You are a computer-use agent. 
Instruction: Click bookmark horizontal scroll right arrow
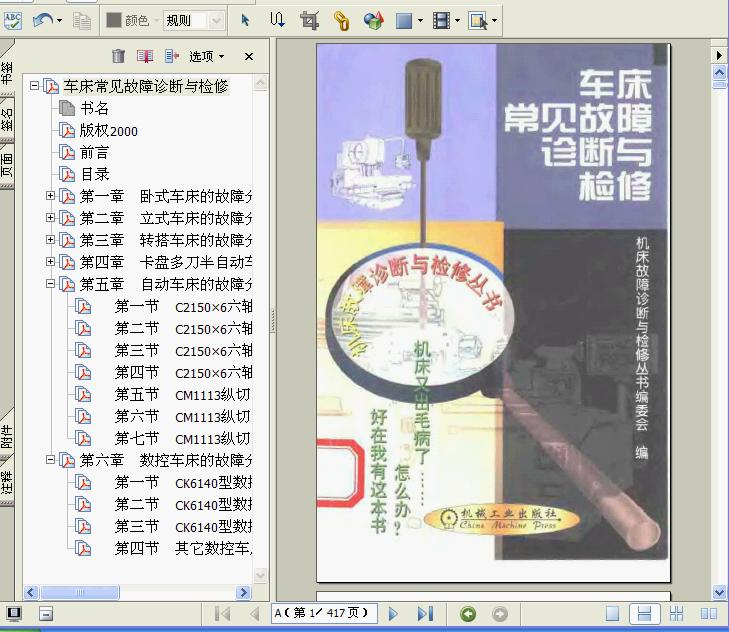pos(244,592)
